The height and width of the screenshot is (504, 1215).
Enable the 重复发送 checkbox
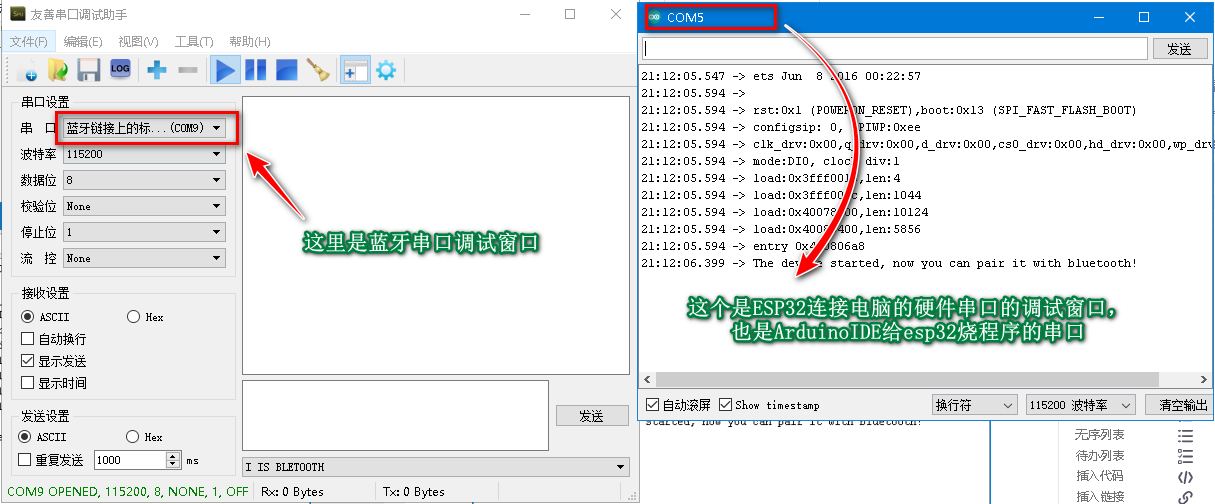[x=26, y=460]
